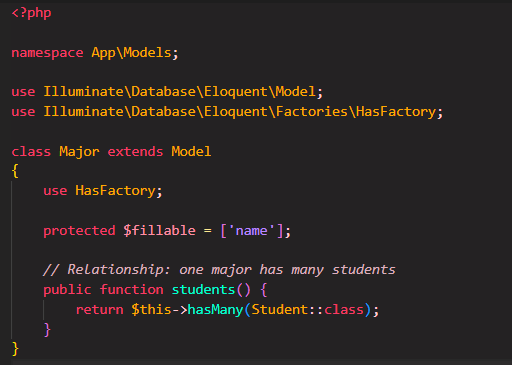Click the $this variable
Screen dimensions: 512x365
(151, 309)
